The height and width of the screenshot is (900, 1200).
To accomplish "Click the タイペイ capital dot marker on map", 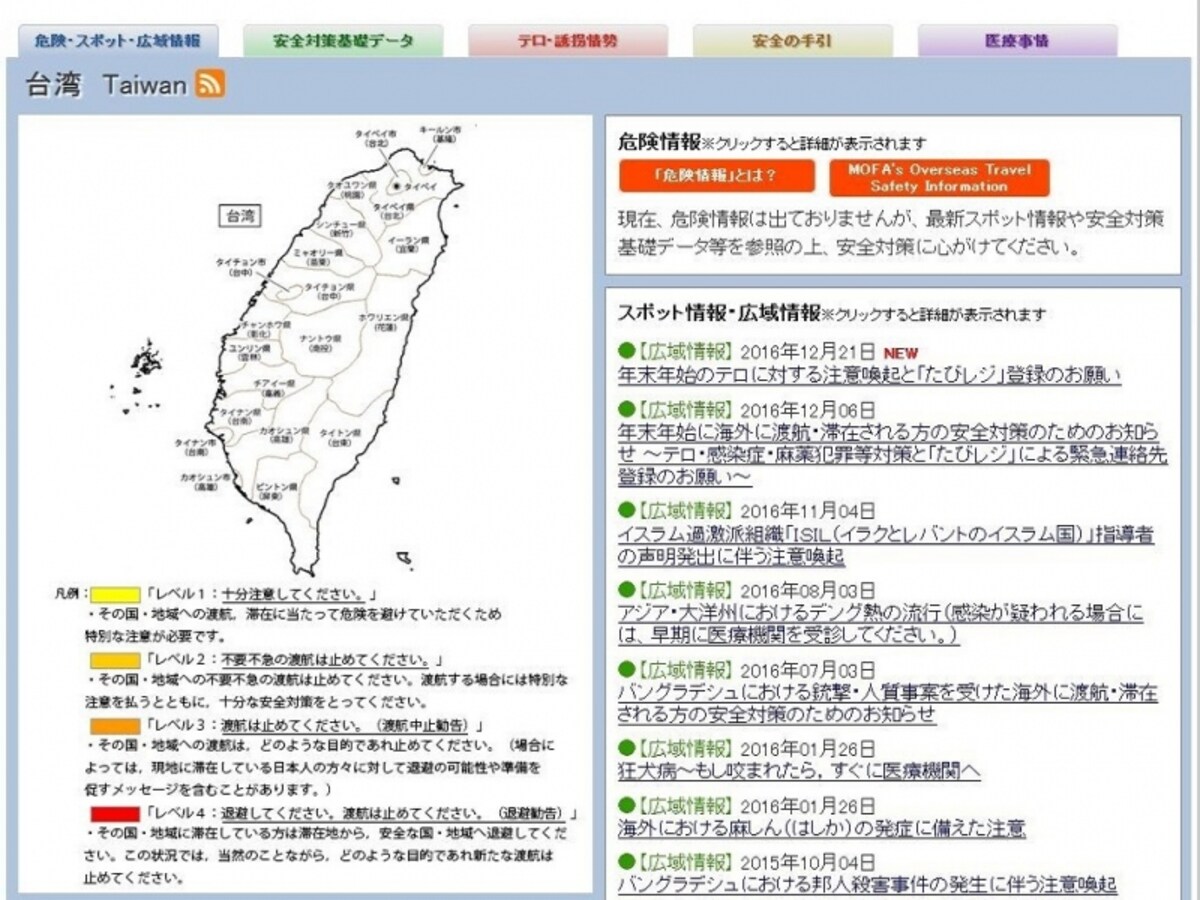I will click(x=397, y=187).
